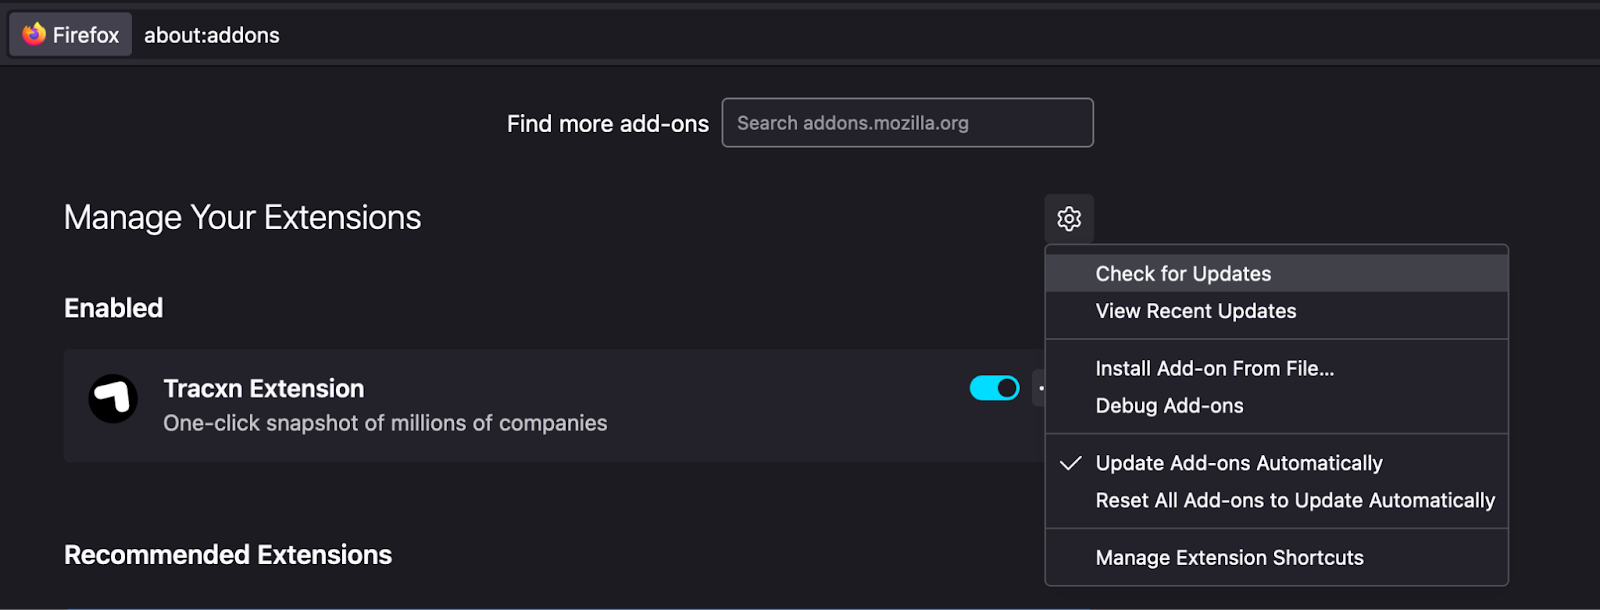Click the Recommended Extensions heading

228,555
